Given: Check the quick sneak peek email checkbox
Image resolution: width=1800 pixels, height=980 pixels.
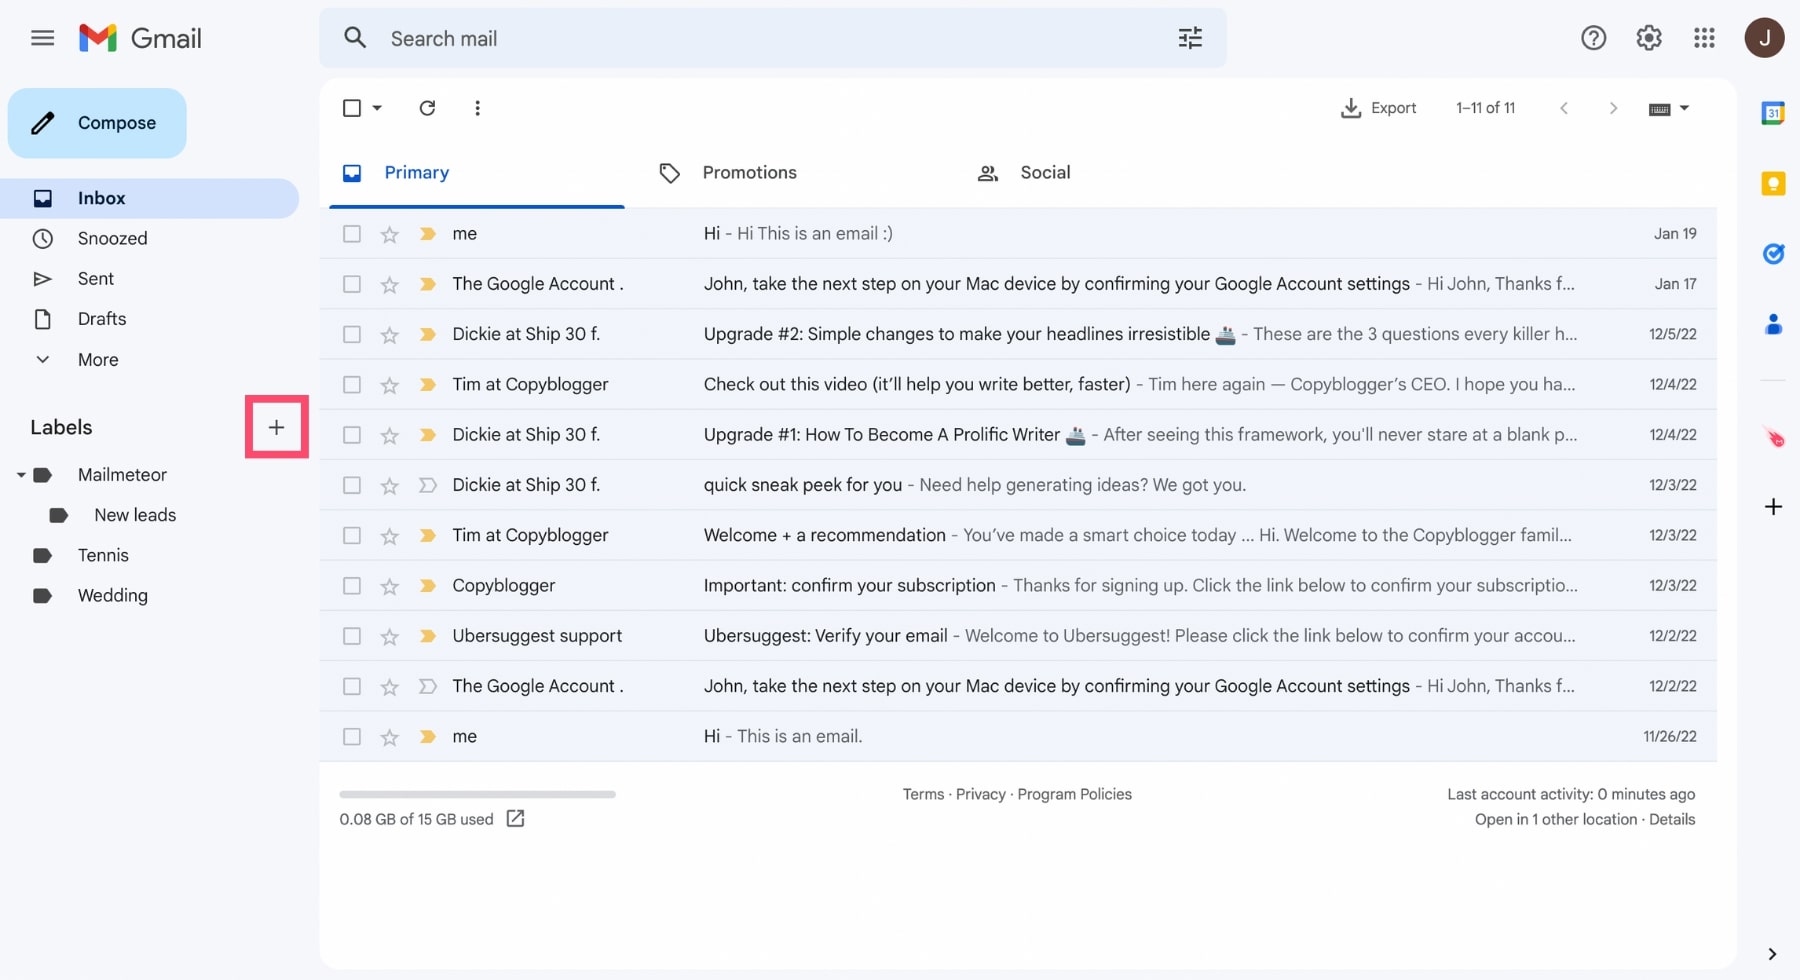Looking at the screenshot, I should pos(352,485).
